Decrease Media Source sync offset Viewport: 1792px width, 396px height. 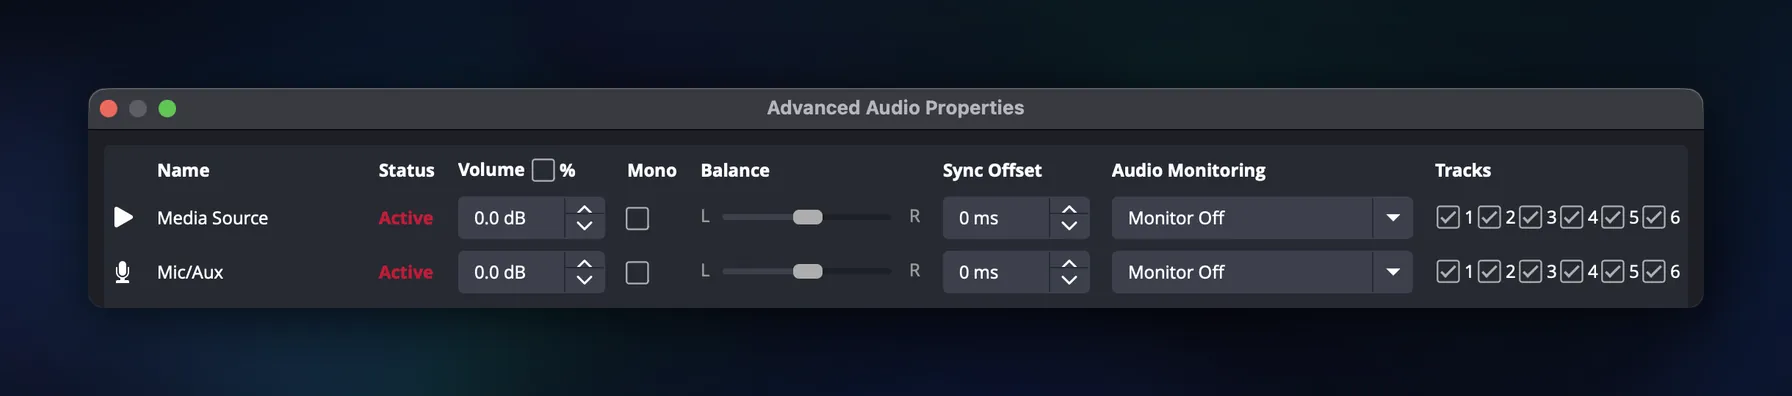point(1069,227)
